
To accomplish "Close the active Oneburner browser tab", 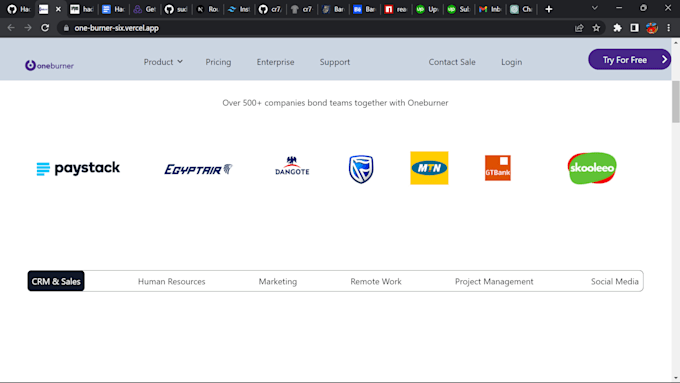I will click(x=58, y=9).
